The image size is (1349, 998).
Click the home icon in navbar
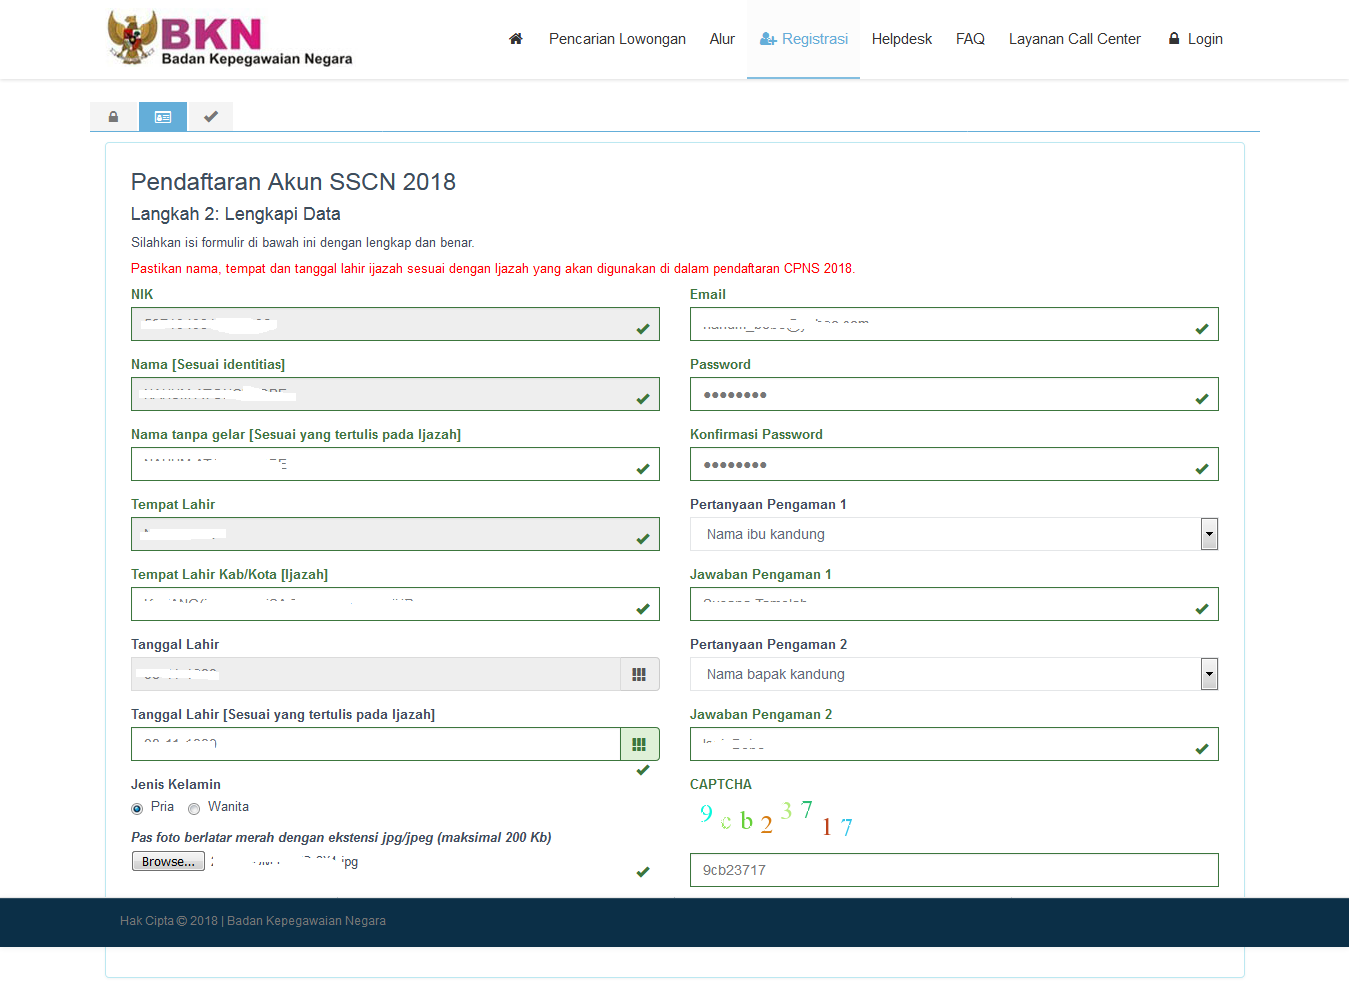coord(516,39)
